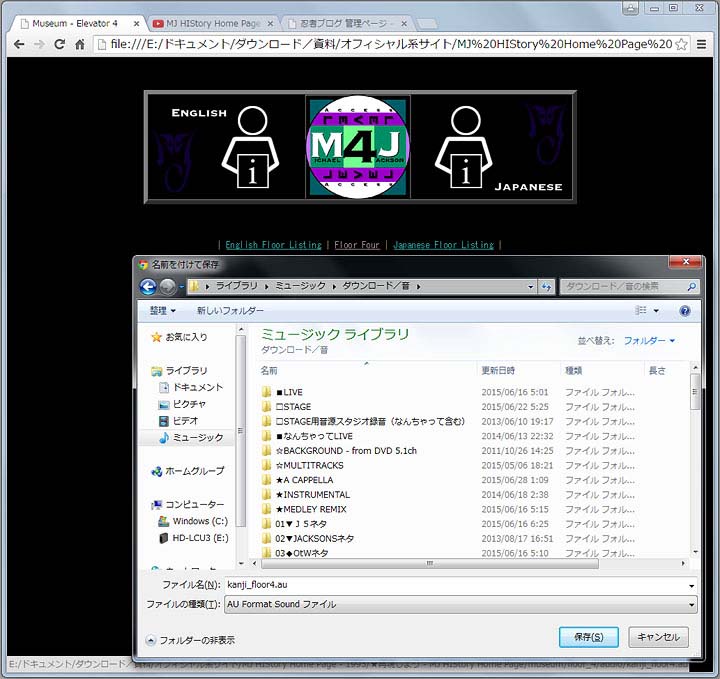
Task: Open Chrome home page icon
Action: pyautogui.click(x=80, y=44)
